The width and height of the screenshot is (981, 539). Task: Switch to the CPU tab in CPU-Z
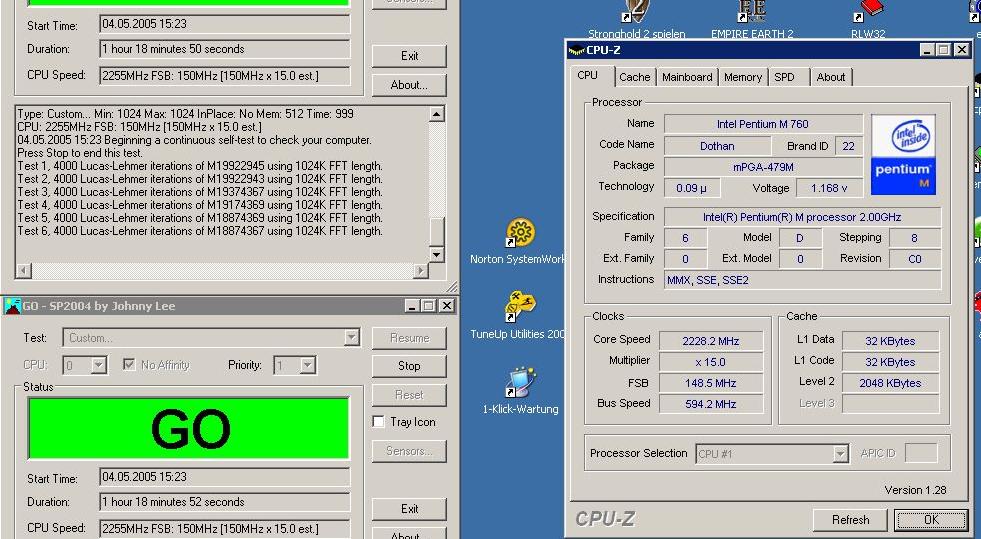pos(587,75)
